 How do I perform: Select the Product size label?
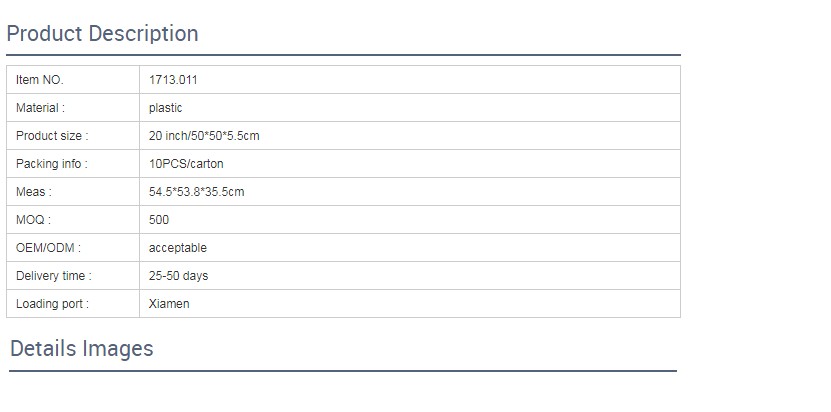52,136
